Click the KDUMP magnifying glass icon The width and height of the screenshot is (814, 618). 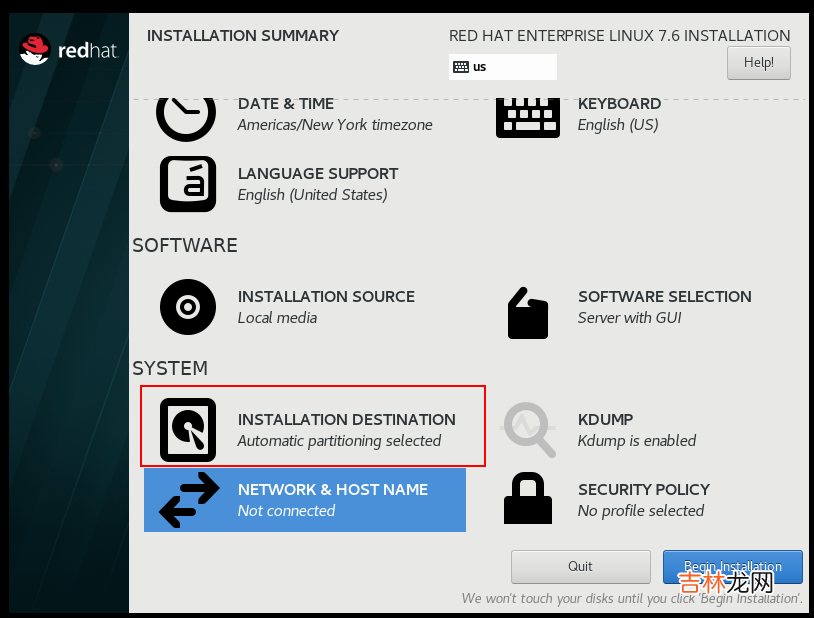coord(528,430)
